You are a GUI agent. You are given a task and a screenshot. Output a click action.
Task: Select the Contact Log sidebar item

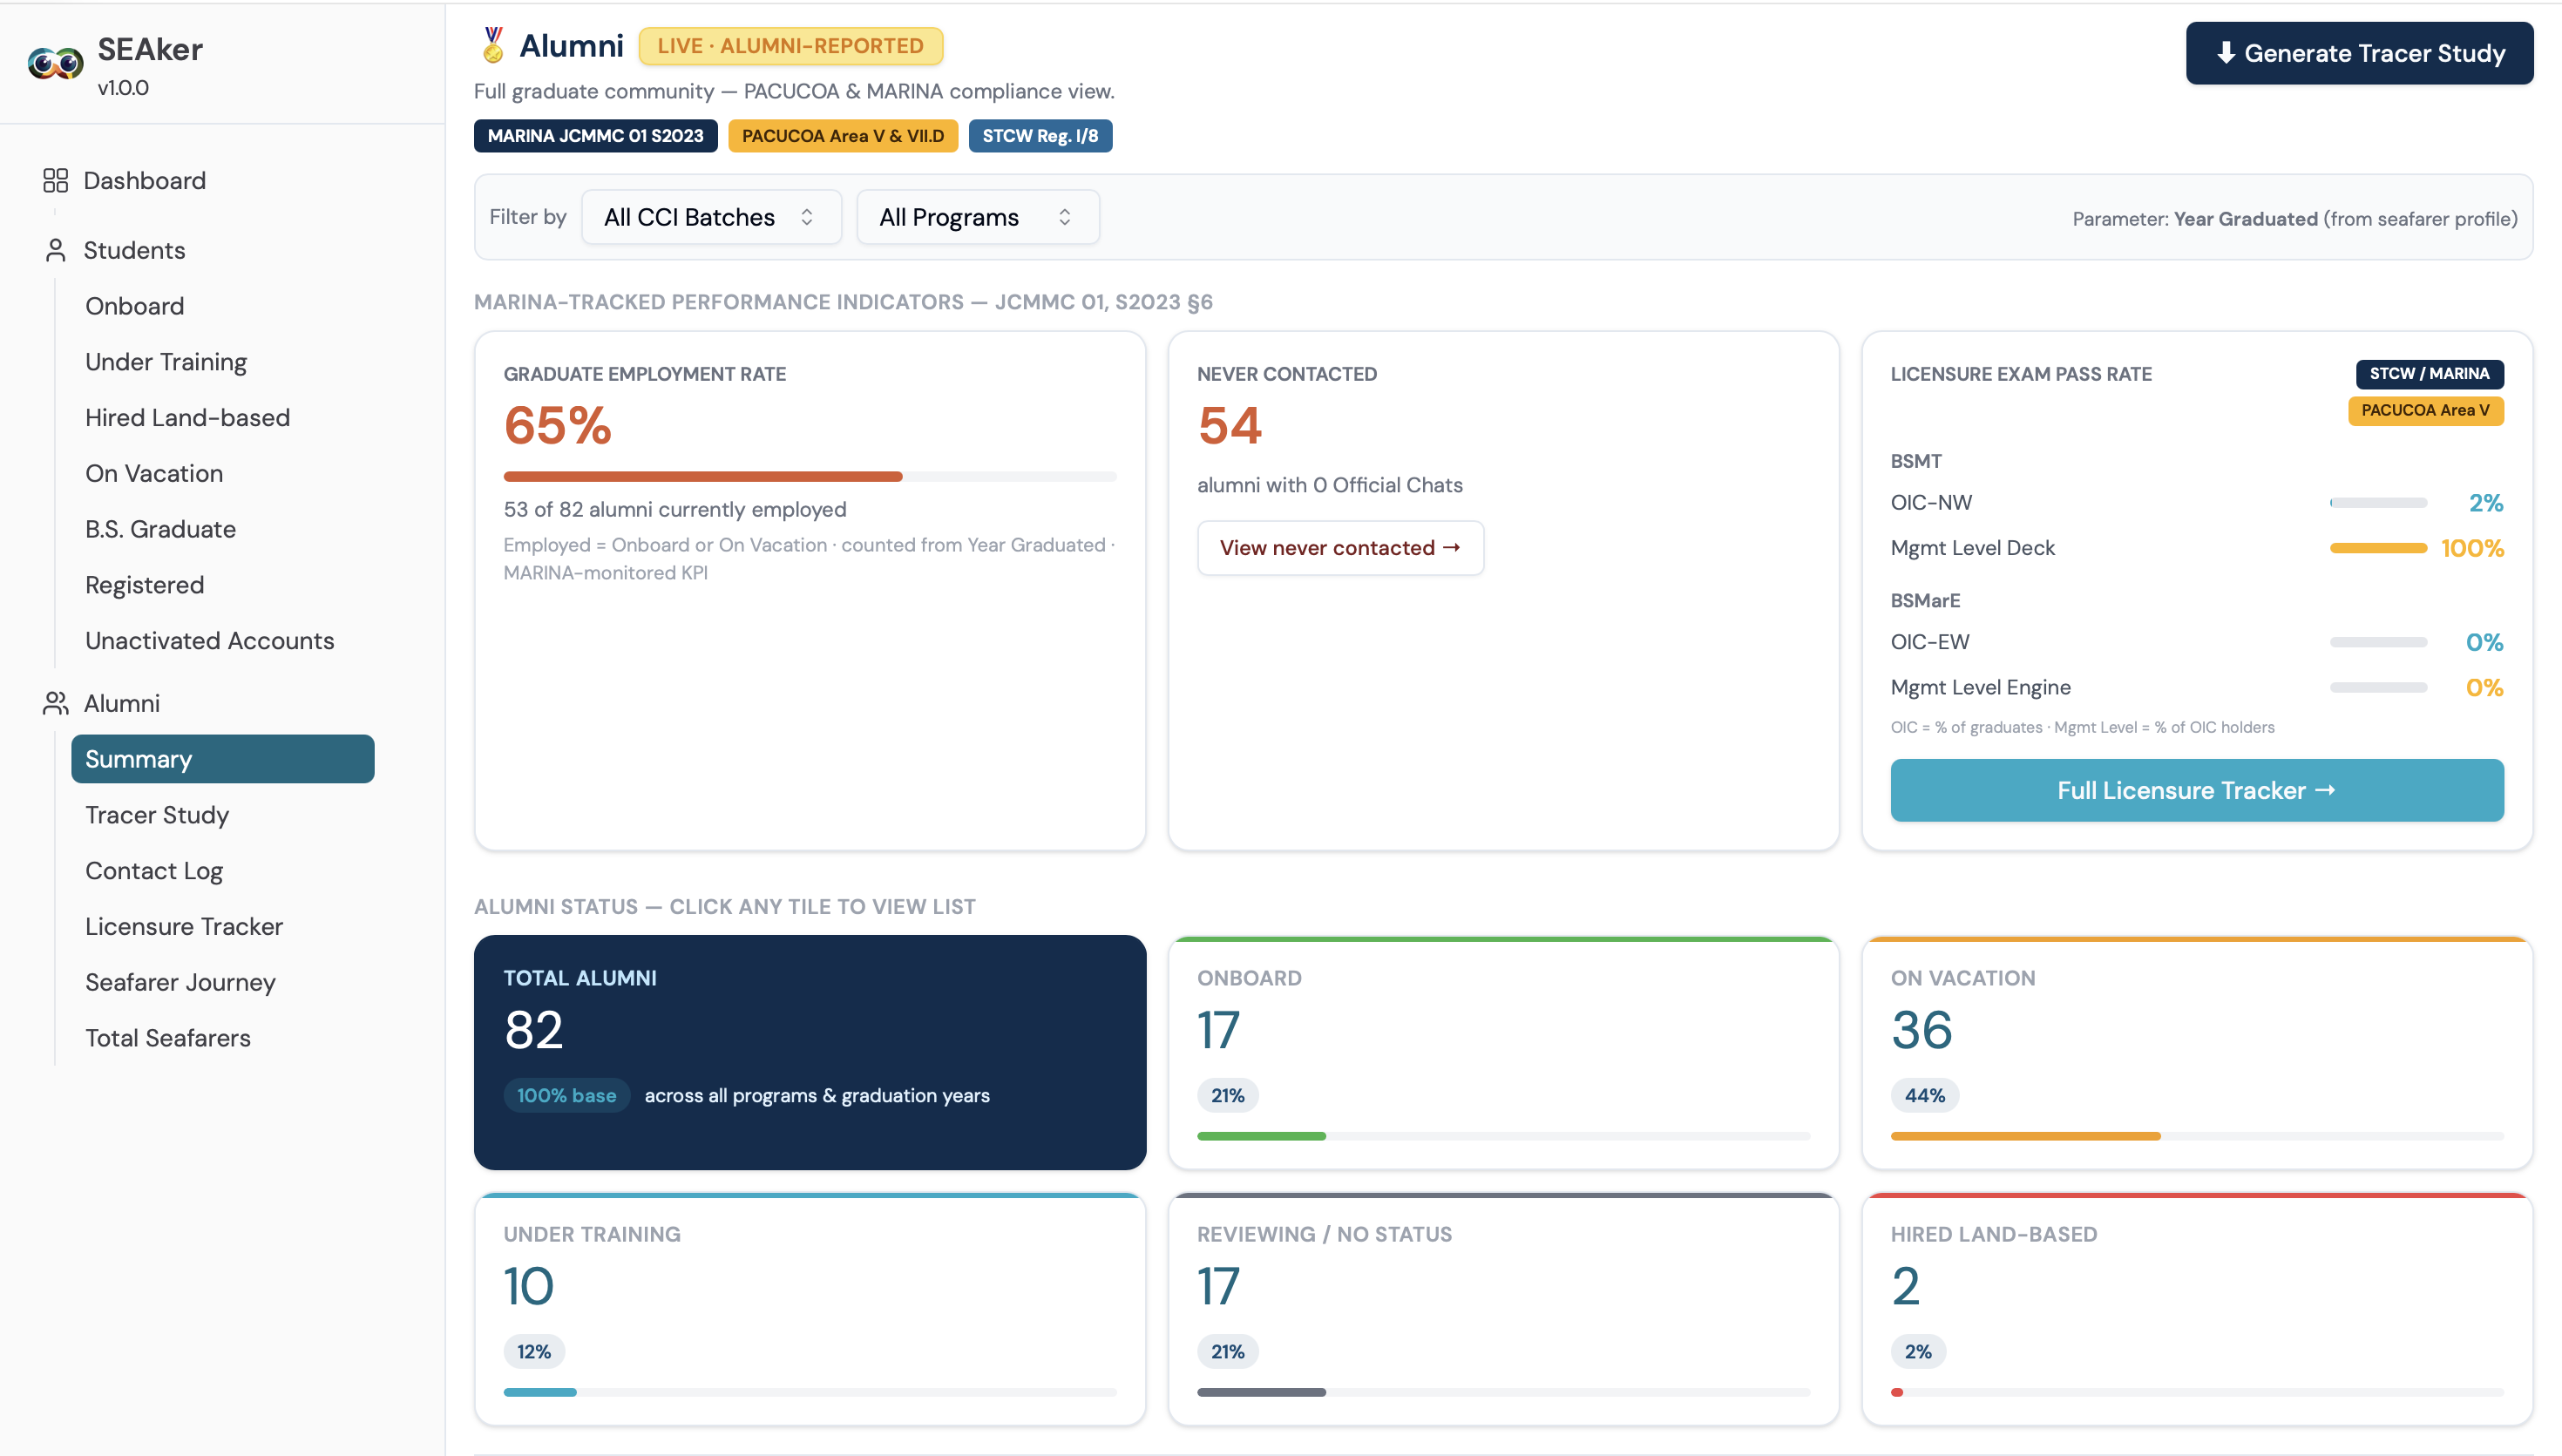coord(154,871)
